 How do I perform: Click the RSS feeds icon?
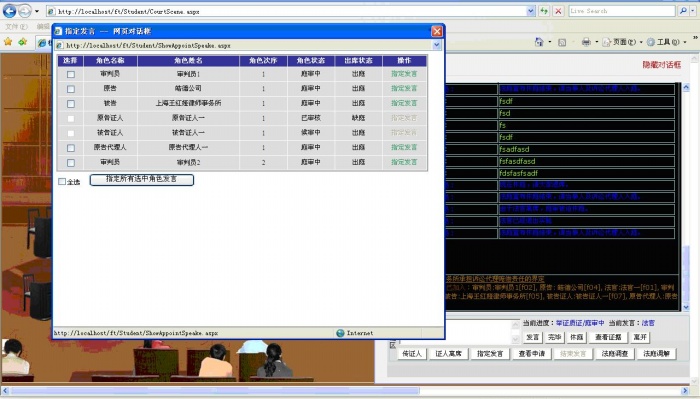pos(562,42)
